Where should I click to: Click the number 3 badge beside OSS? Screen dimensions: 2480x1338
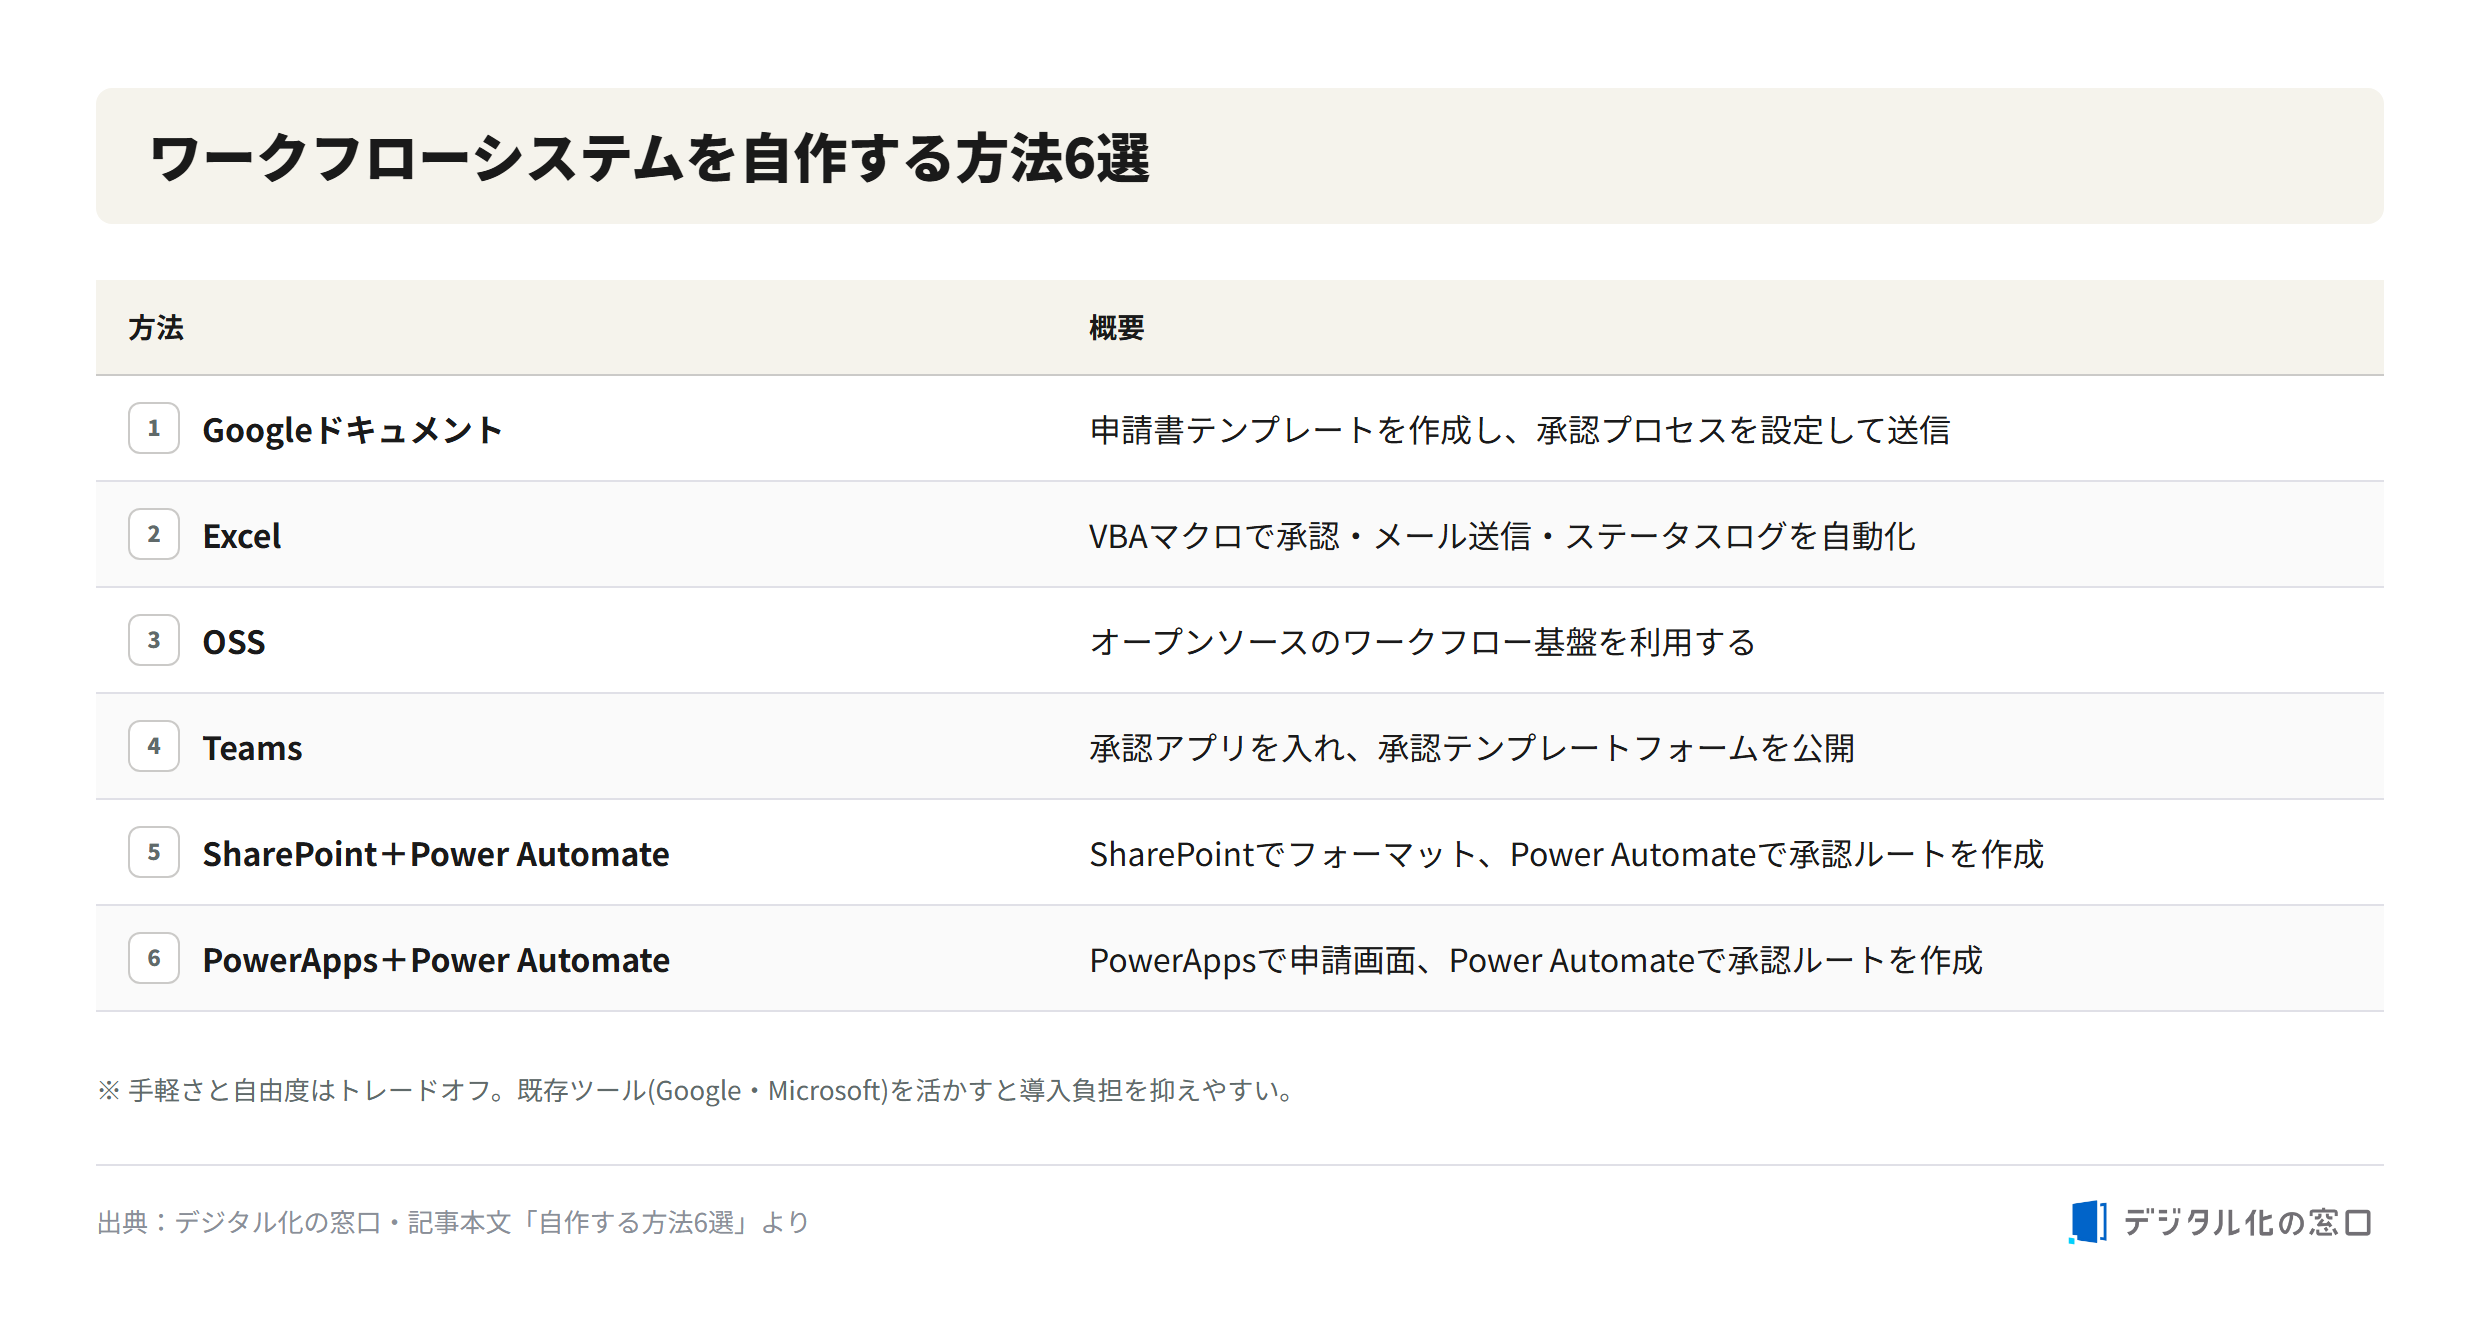click(x=154, y=640)
